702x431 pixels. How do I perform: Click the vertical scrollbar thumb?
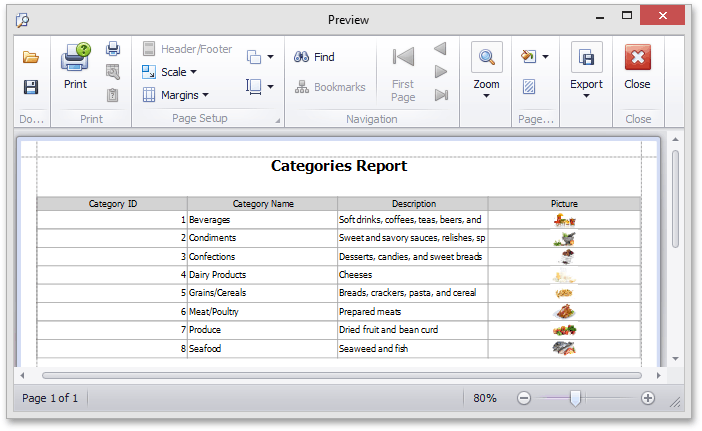676,199
